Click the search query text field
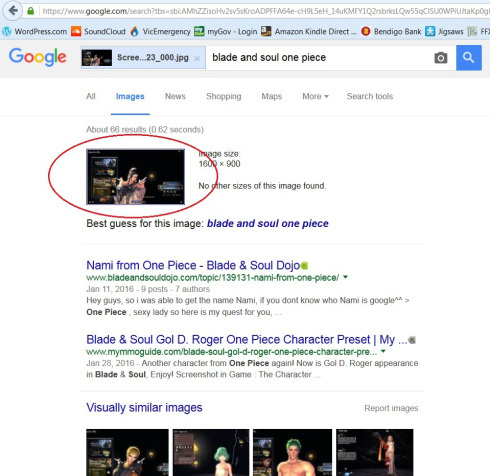Screen dimensions: 490x476 318,58
